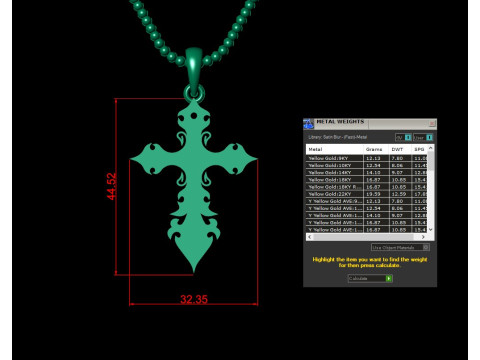Run weight calculation with green play arrow
Image resolution: width=480 pixels, height=360 pixels.
(x=389, y=278)
